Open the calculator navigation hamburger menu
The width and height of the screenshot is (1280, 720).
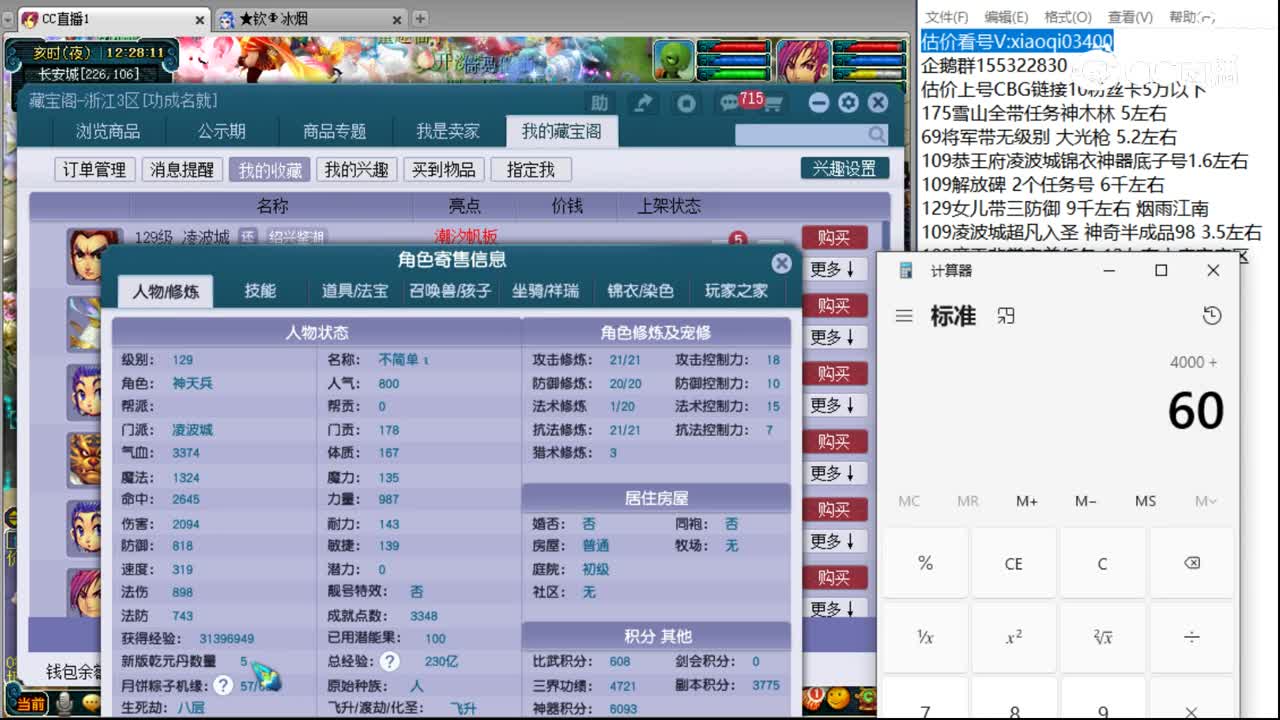point(903,315)
